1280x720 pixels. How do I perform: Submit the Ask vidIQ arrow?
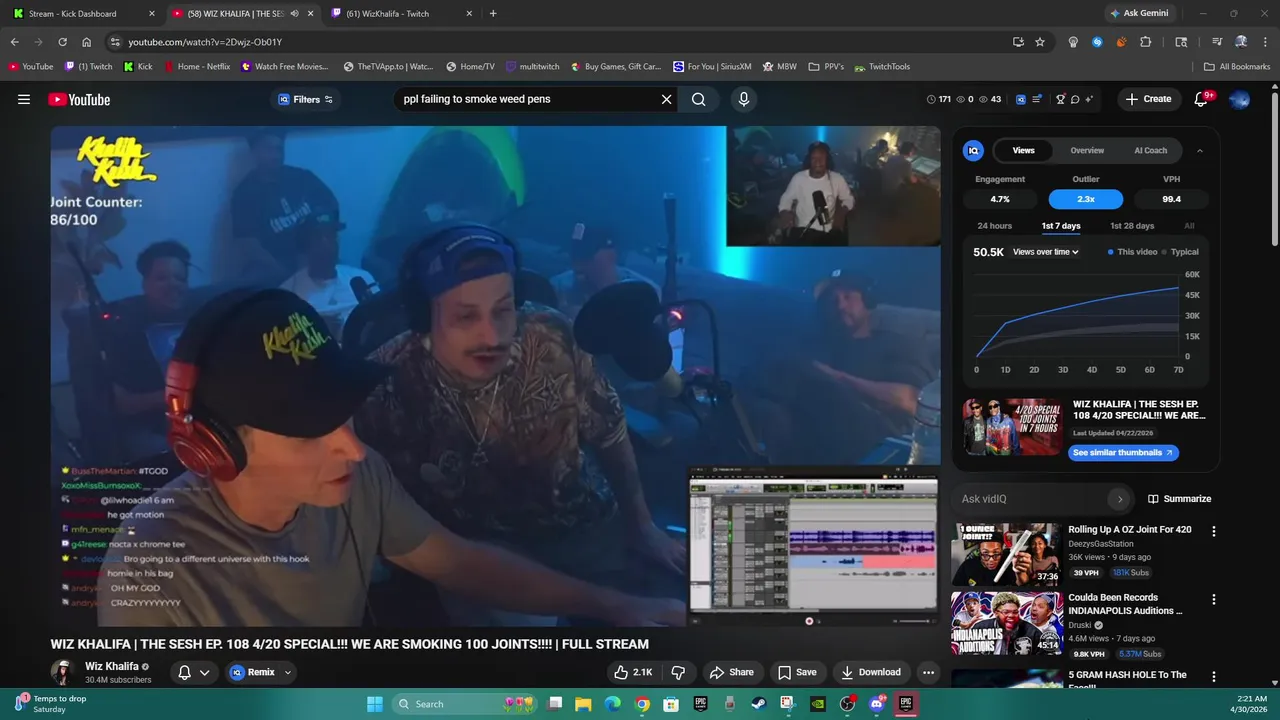click(x=1120, y=499)
